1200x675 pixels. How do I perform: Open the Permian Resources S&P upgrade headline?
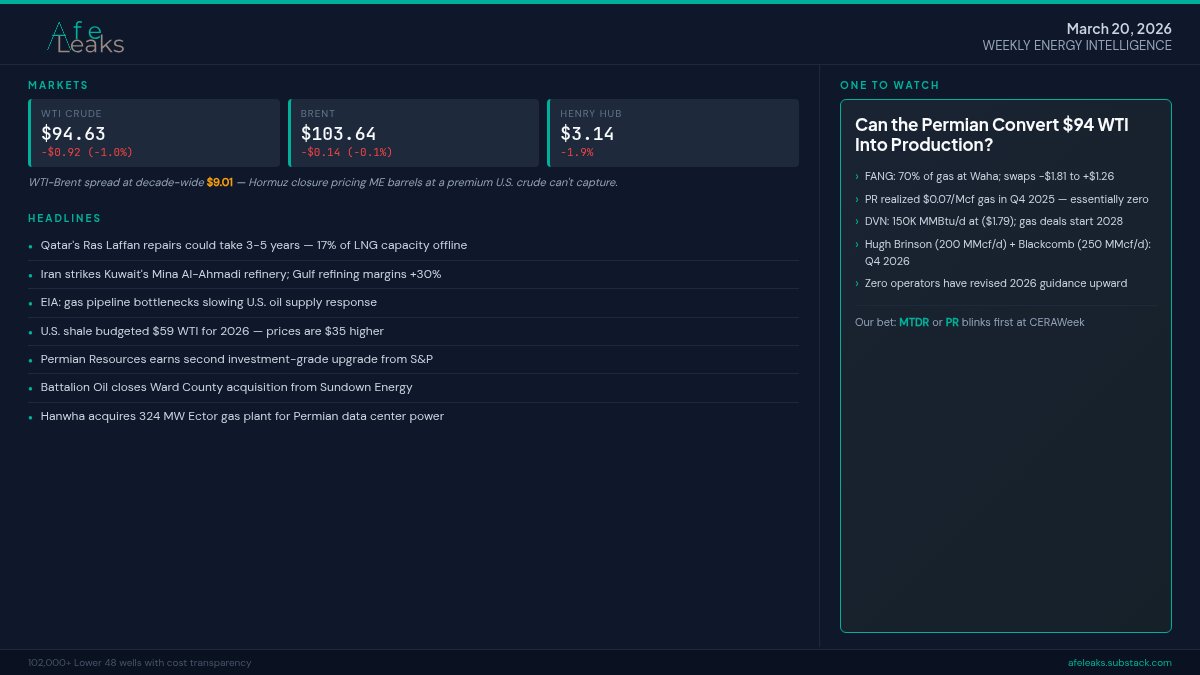tap(237, 359)
